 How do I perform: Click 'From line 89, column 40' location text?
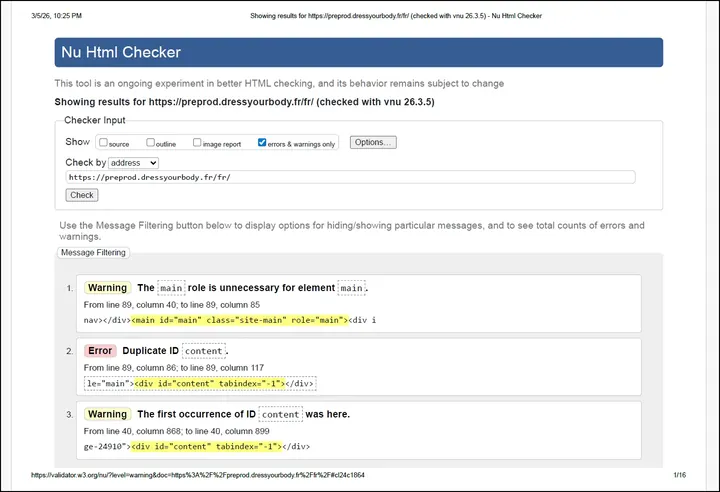172,305
